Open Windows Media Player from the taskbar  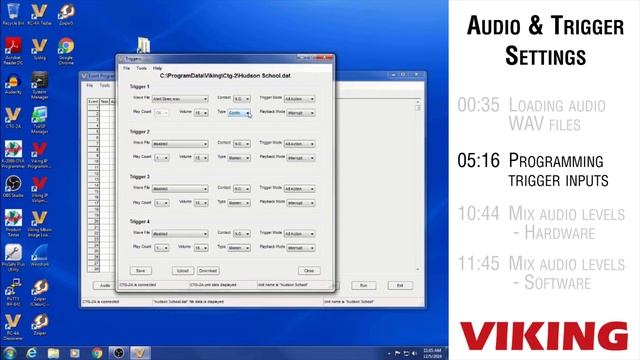(75, 353)
